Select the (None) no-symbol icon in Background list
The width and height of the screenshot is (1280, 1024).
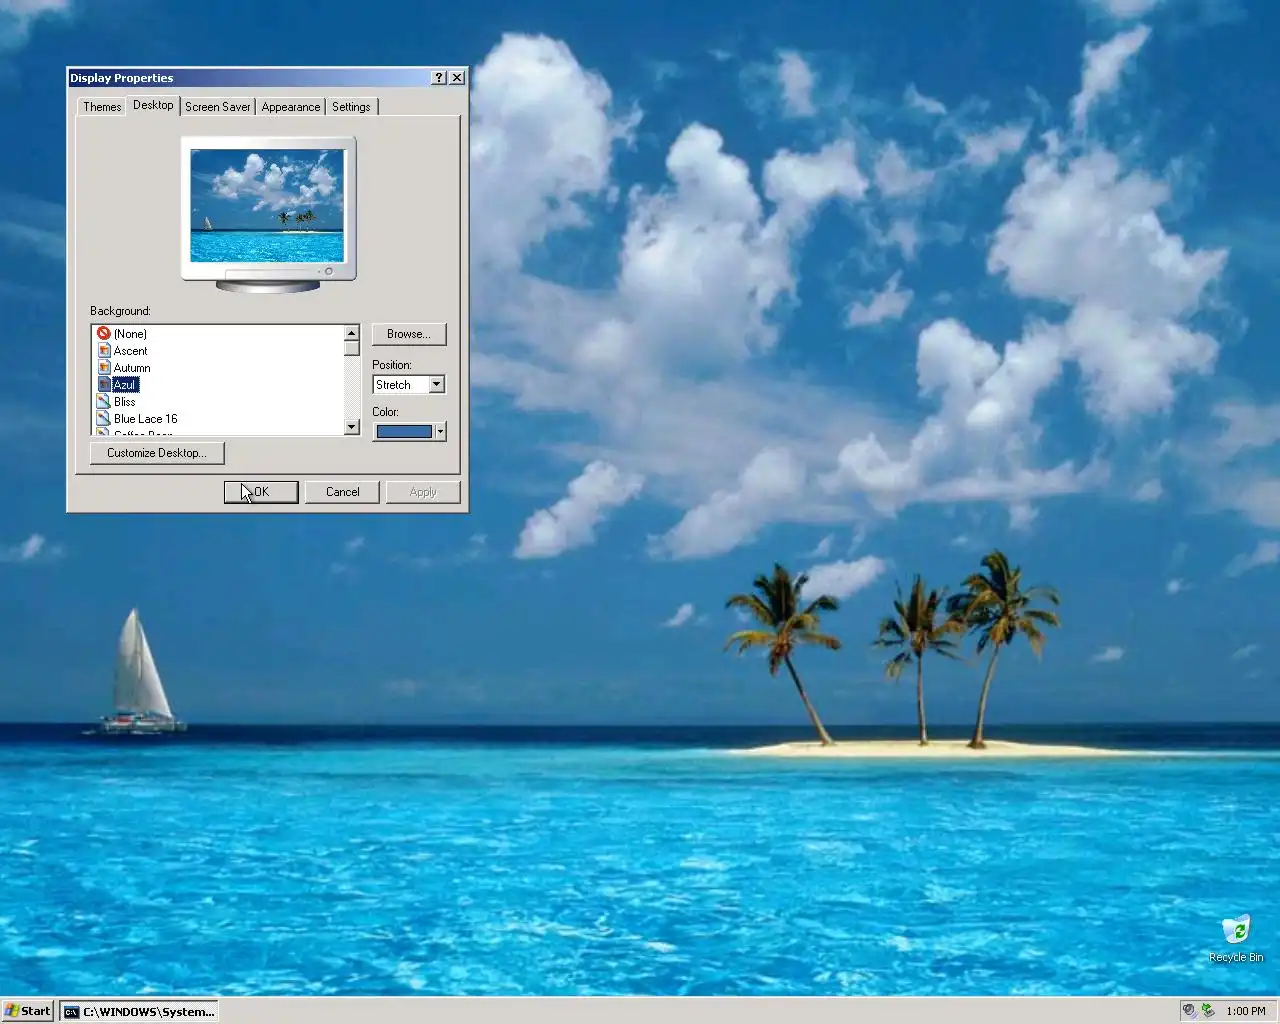(x=103, y=334)
